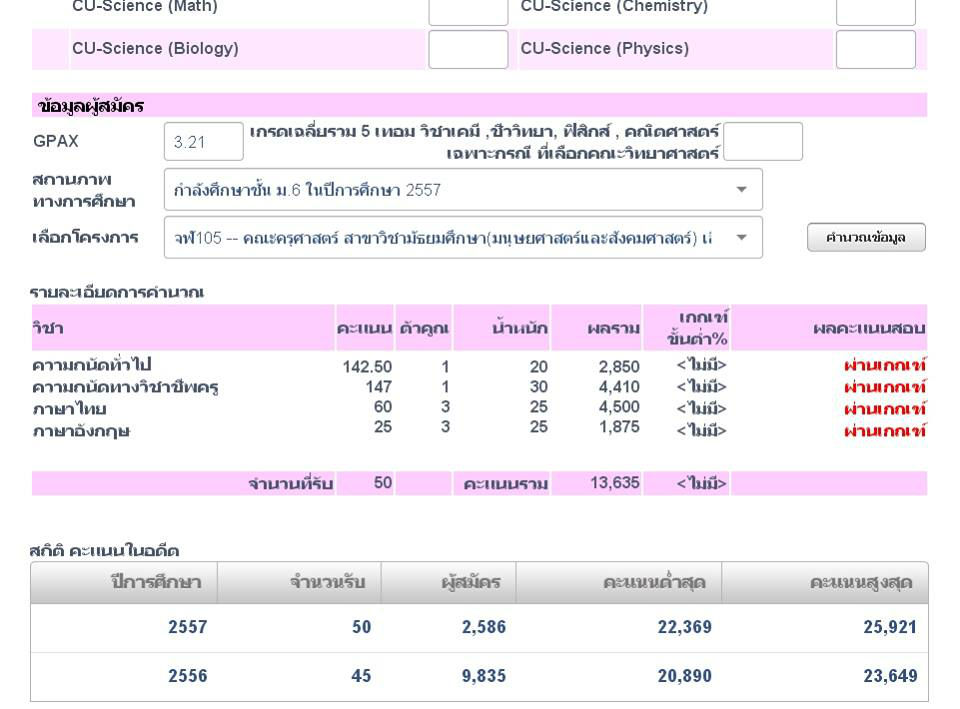Click the total score value 13,635
Screen dimensions: 960x709
pos(614,484)
